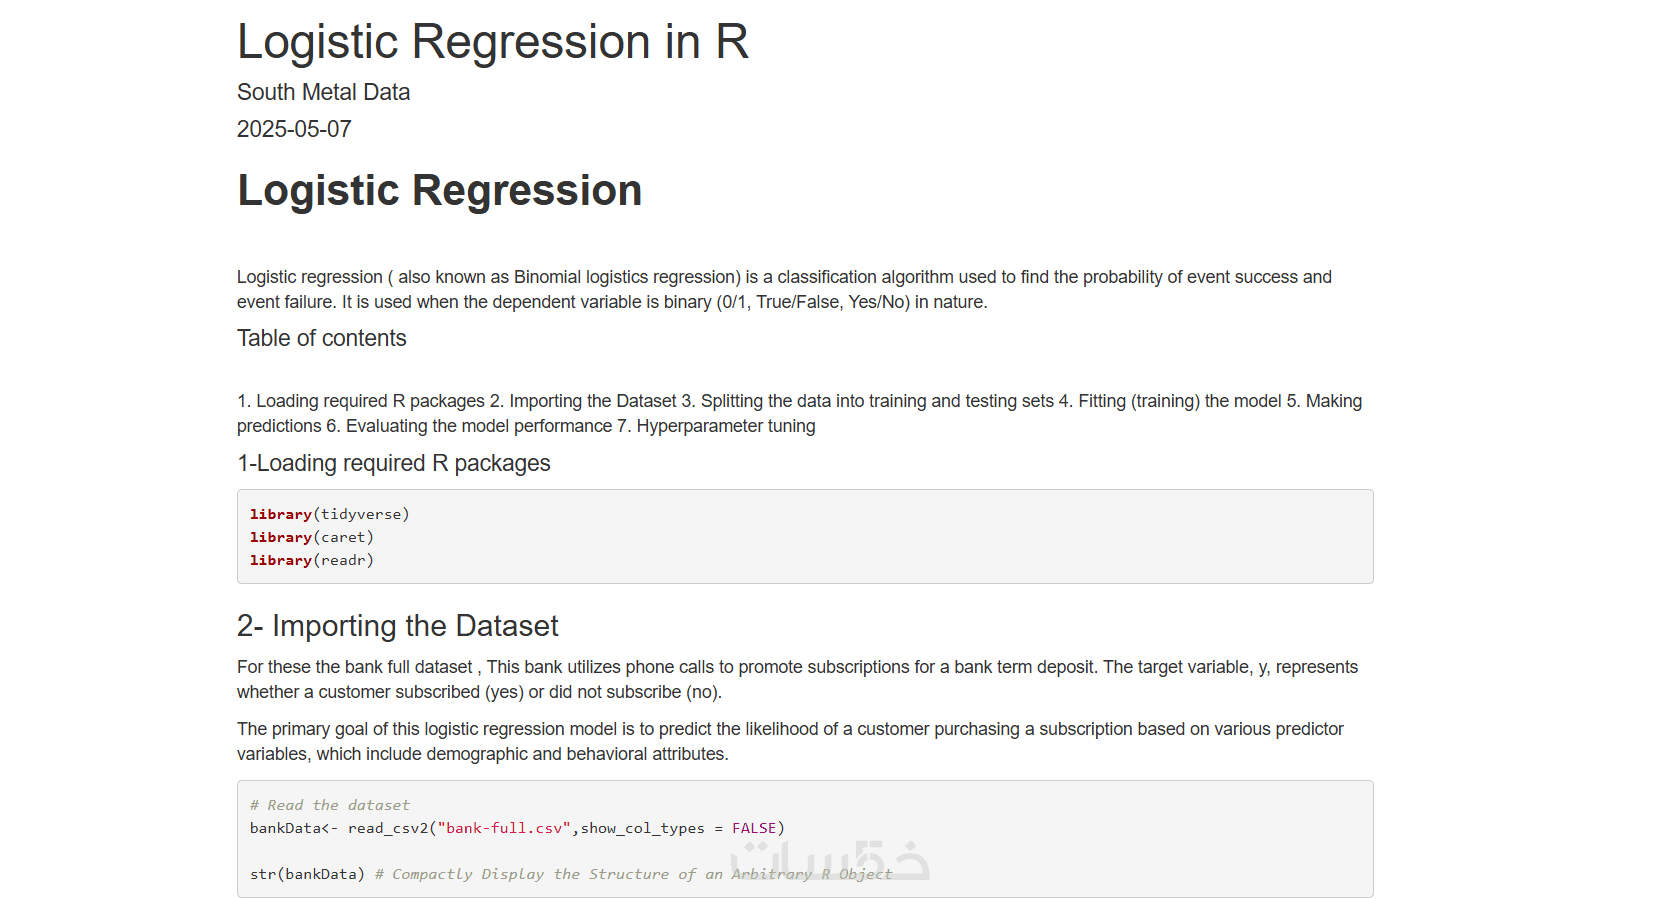This screenshot has height=899, width=1662.
Task: Select the bold "Logistic Regression" heading
Action: point(439,190)
